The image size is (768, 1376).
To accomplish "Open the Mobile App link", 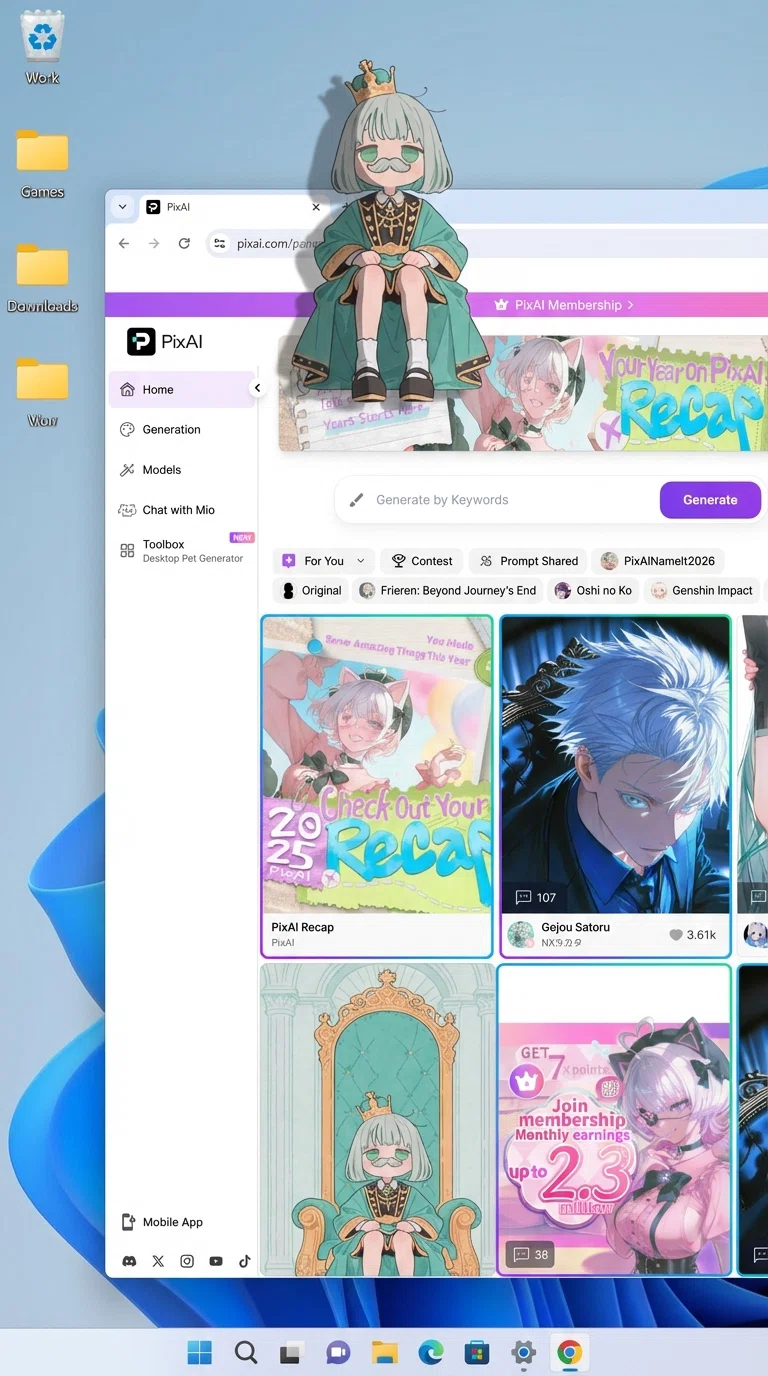I will click(162, 1222).
